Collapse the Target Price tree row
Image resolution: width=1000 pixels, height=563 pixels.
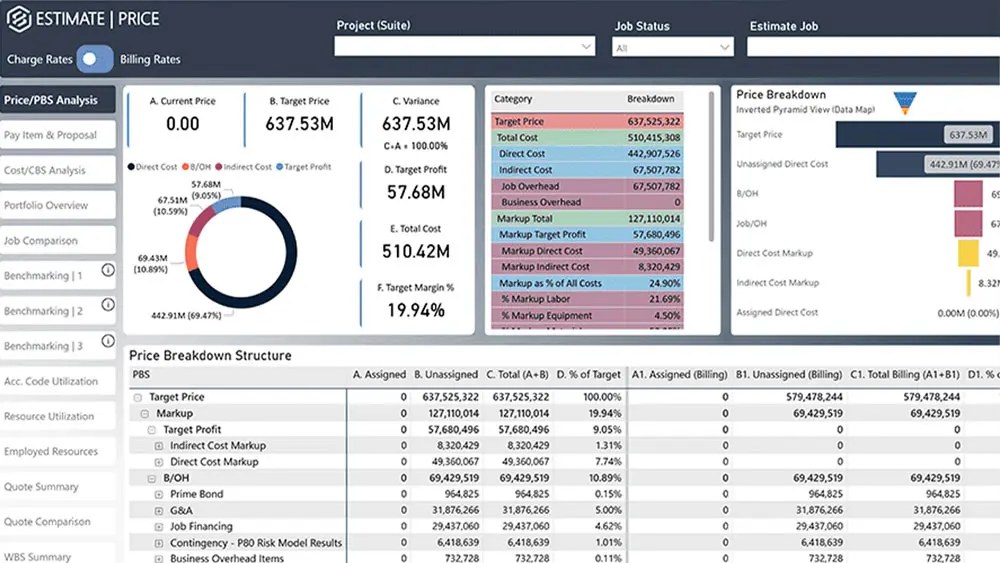138,397
